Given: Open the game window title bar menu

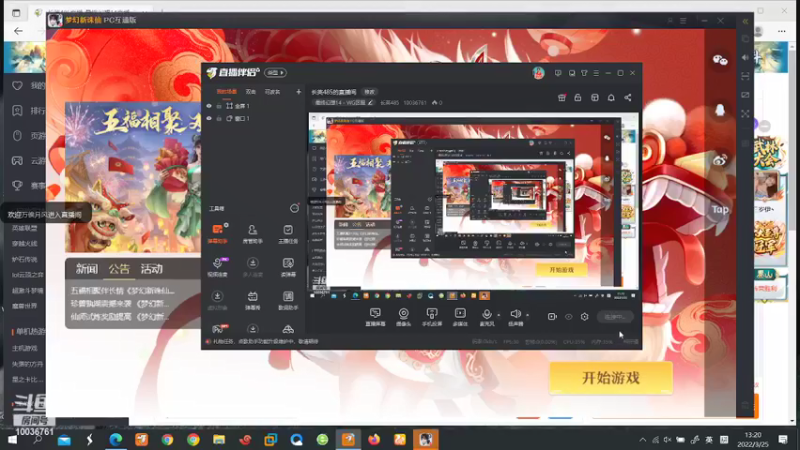Looking at the screenshot, I should 683,20.
